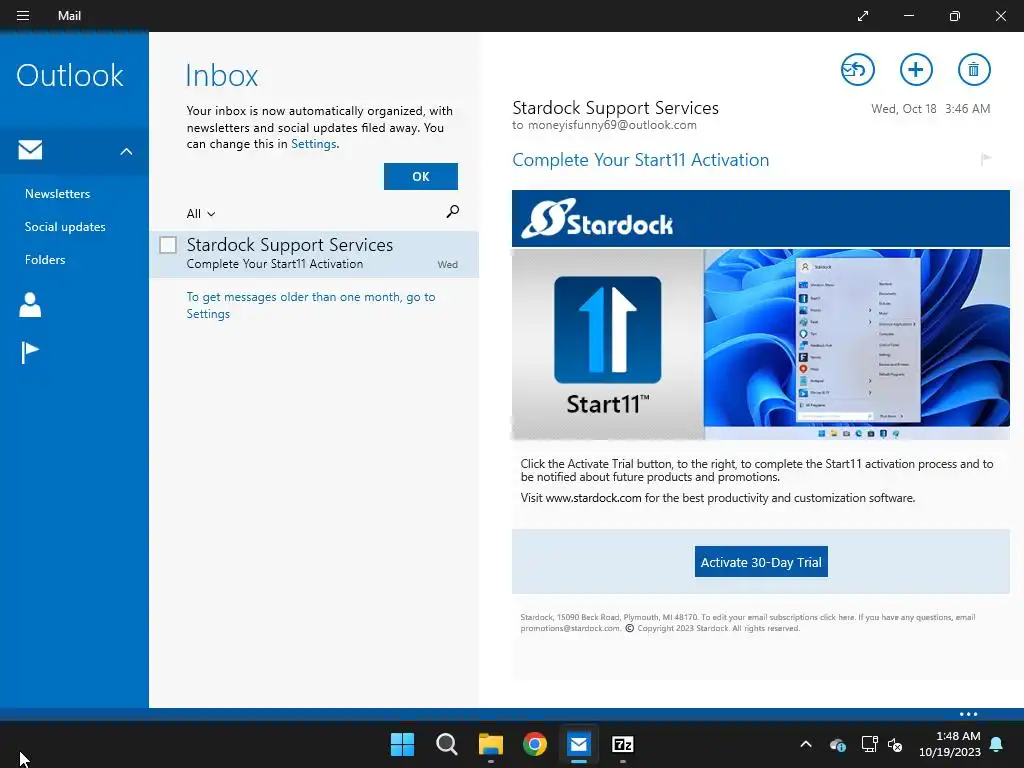Screen dimensions: 1024x768
Task: Click the Mail app icon in taskbar
Action: 579,744
